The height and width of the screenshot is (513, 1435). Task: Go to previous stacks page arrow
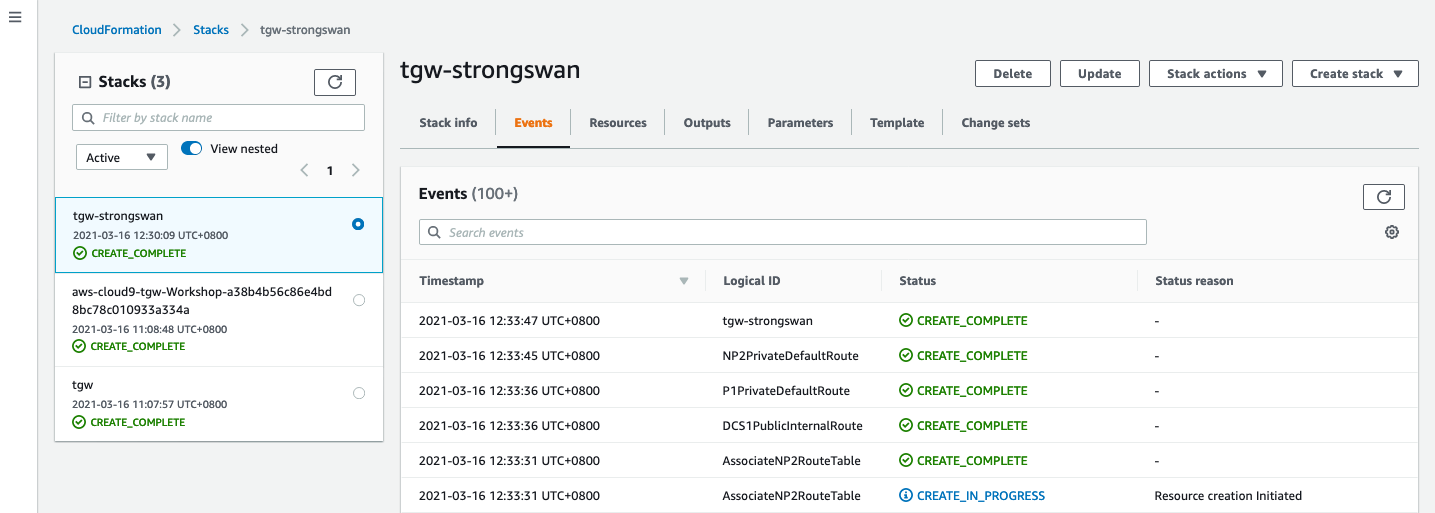pos(305,171)
